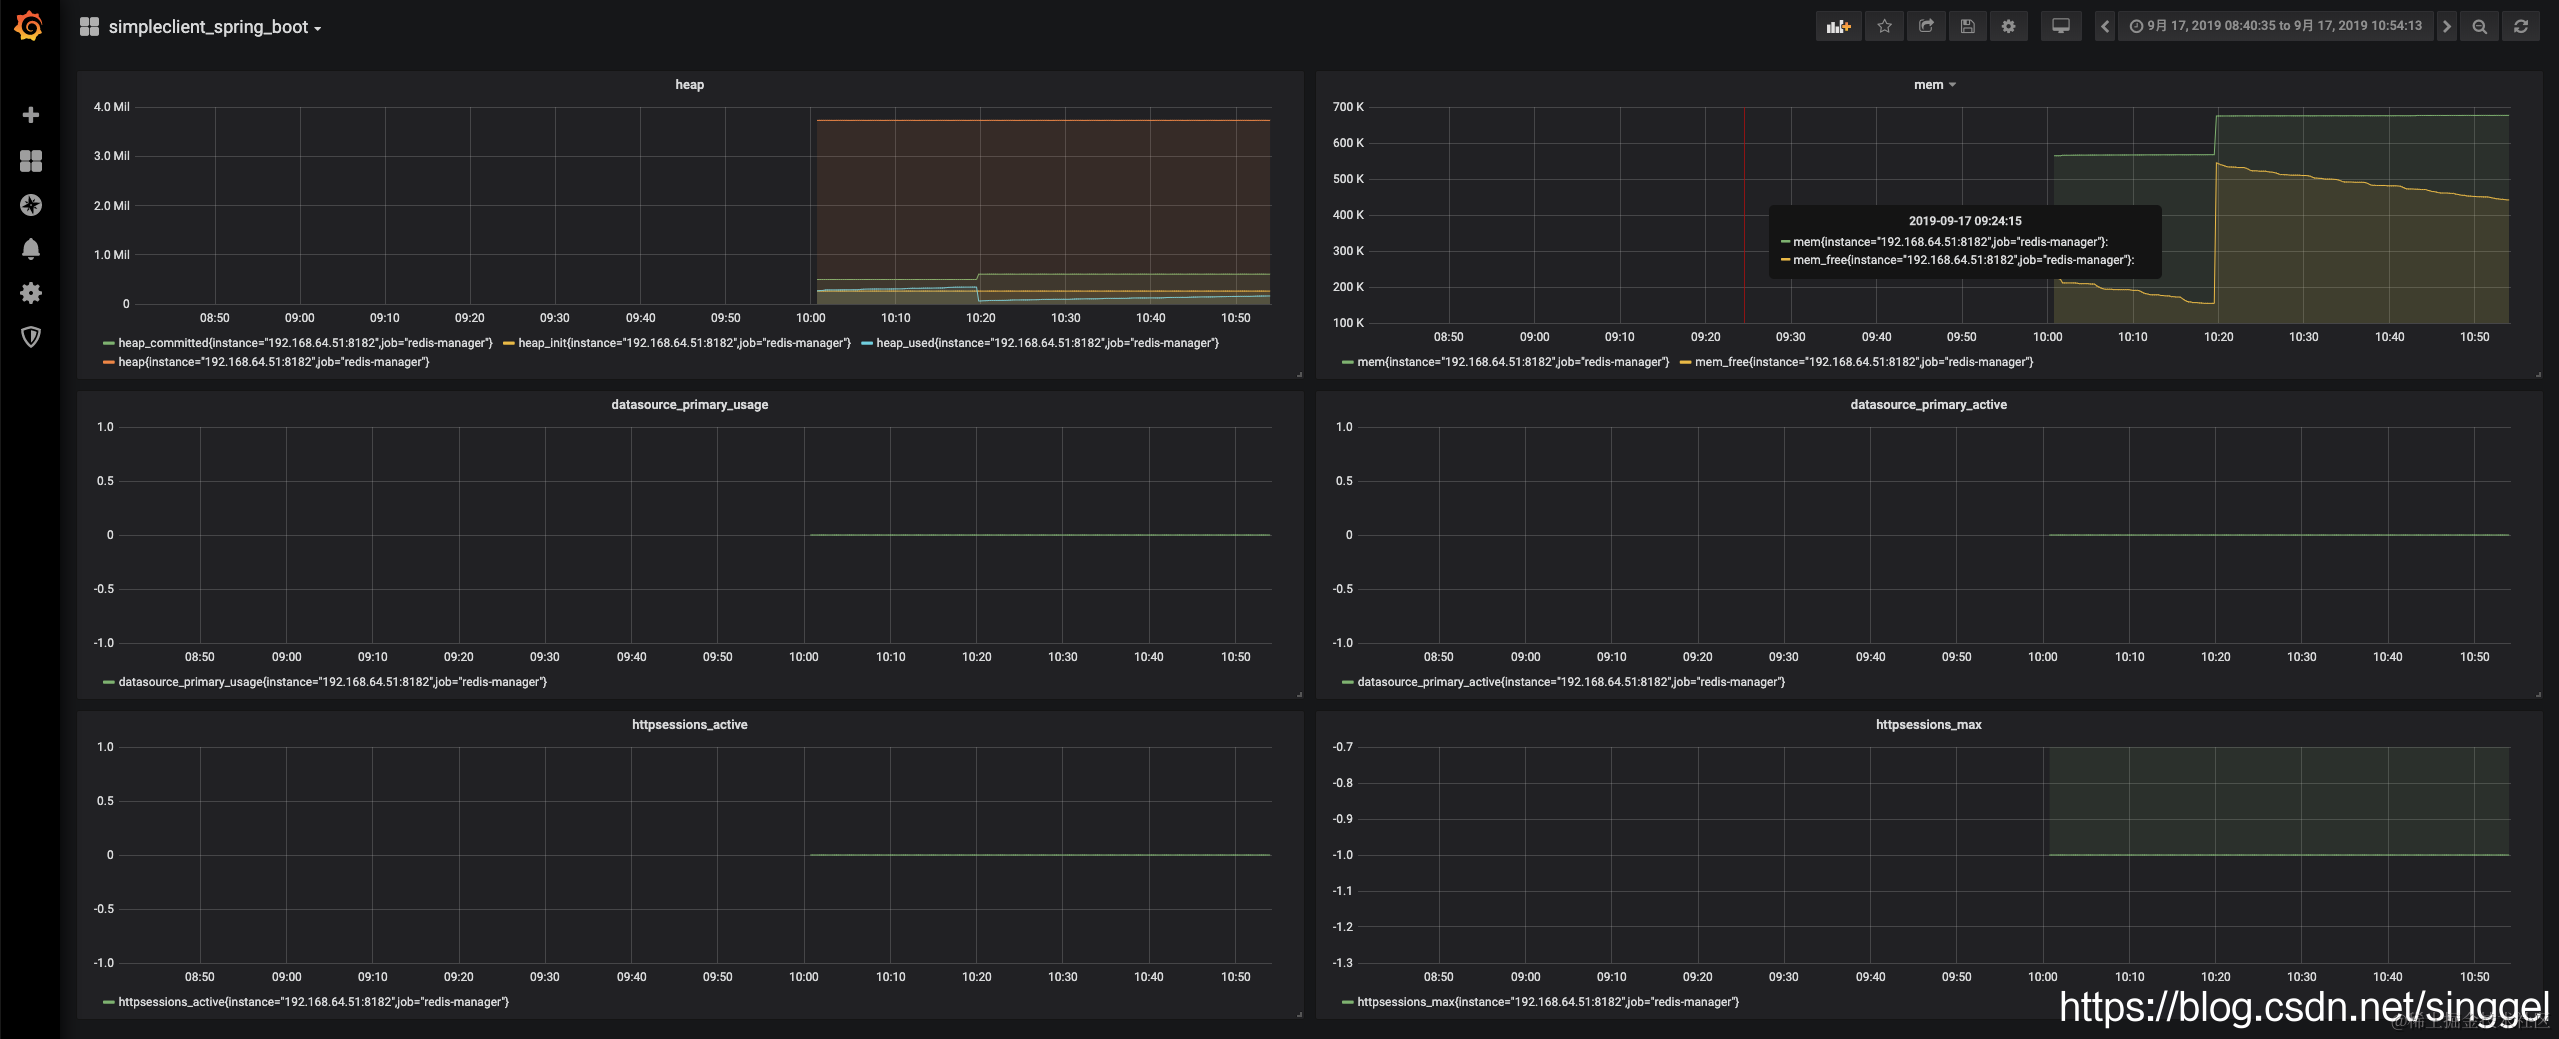Refresh the dashboard
The height and width of the screenshot is (1039, 2559).
tap(2521, 27)
